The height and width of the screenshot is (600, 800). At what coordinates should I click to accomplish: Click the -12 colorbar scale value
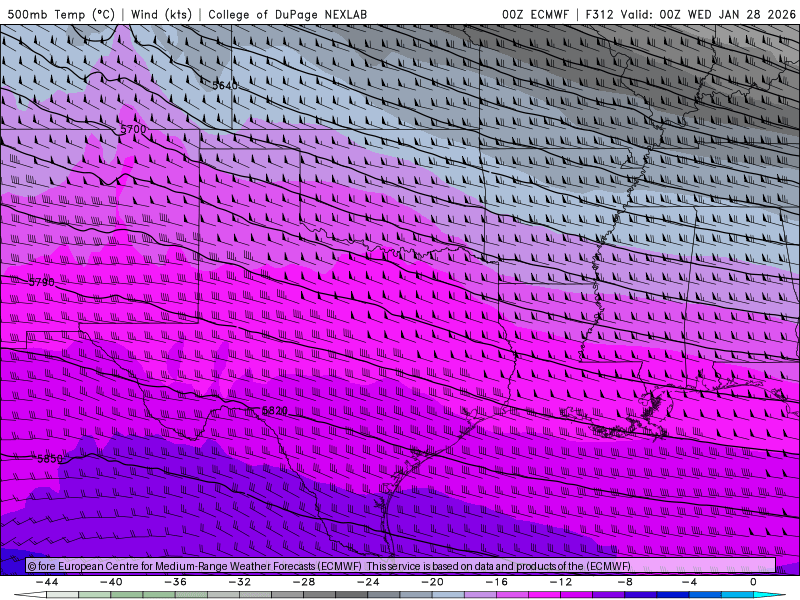coord(561,582)
